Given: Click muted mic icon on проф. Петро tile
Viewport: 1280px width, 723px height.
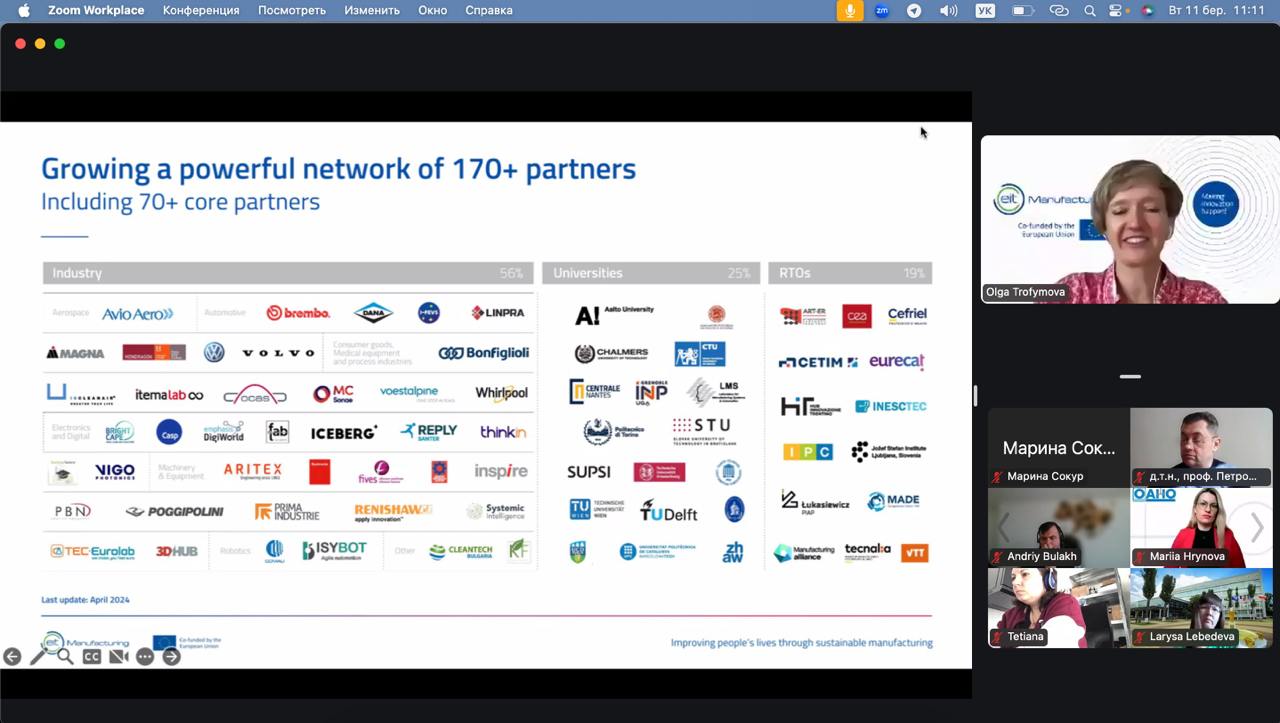Looking at the screenshot, I should [1140, 477].
